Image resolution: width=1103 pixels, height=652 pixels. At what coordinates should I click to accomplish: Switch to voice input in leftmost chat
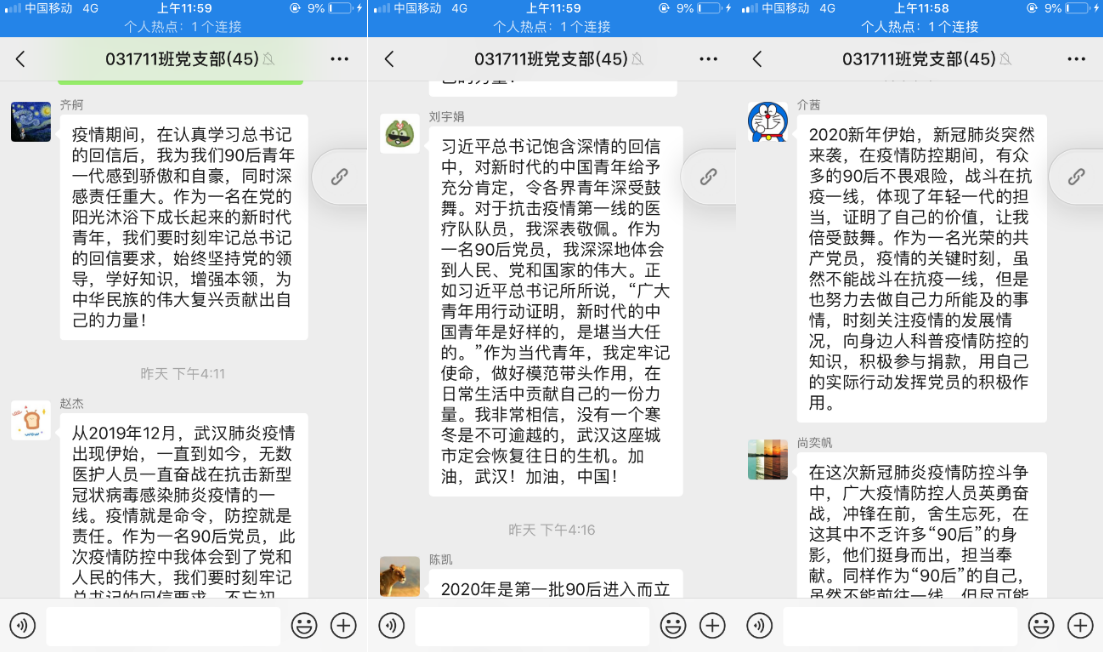[23, 626]
